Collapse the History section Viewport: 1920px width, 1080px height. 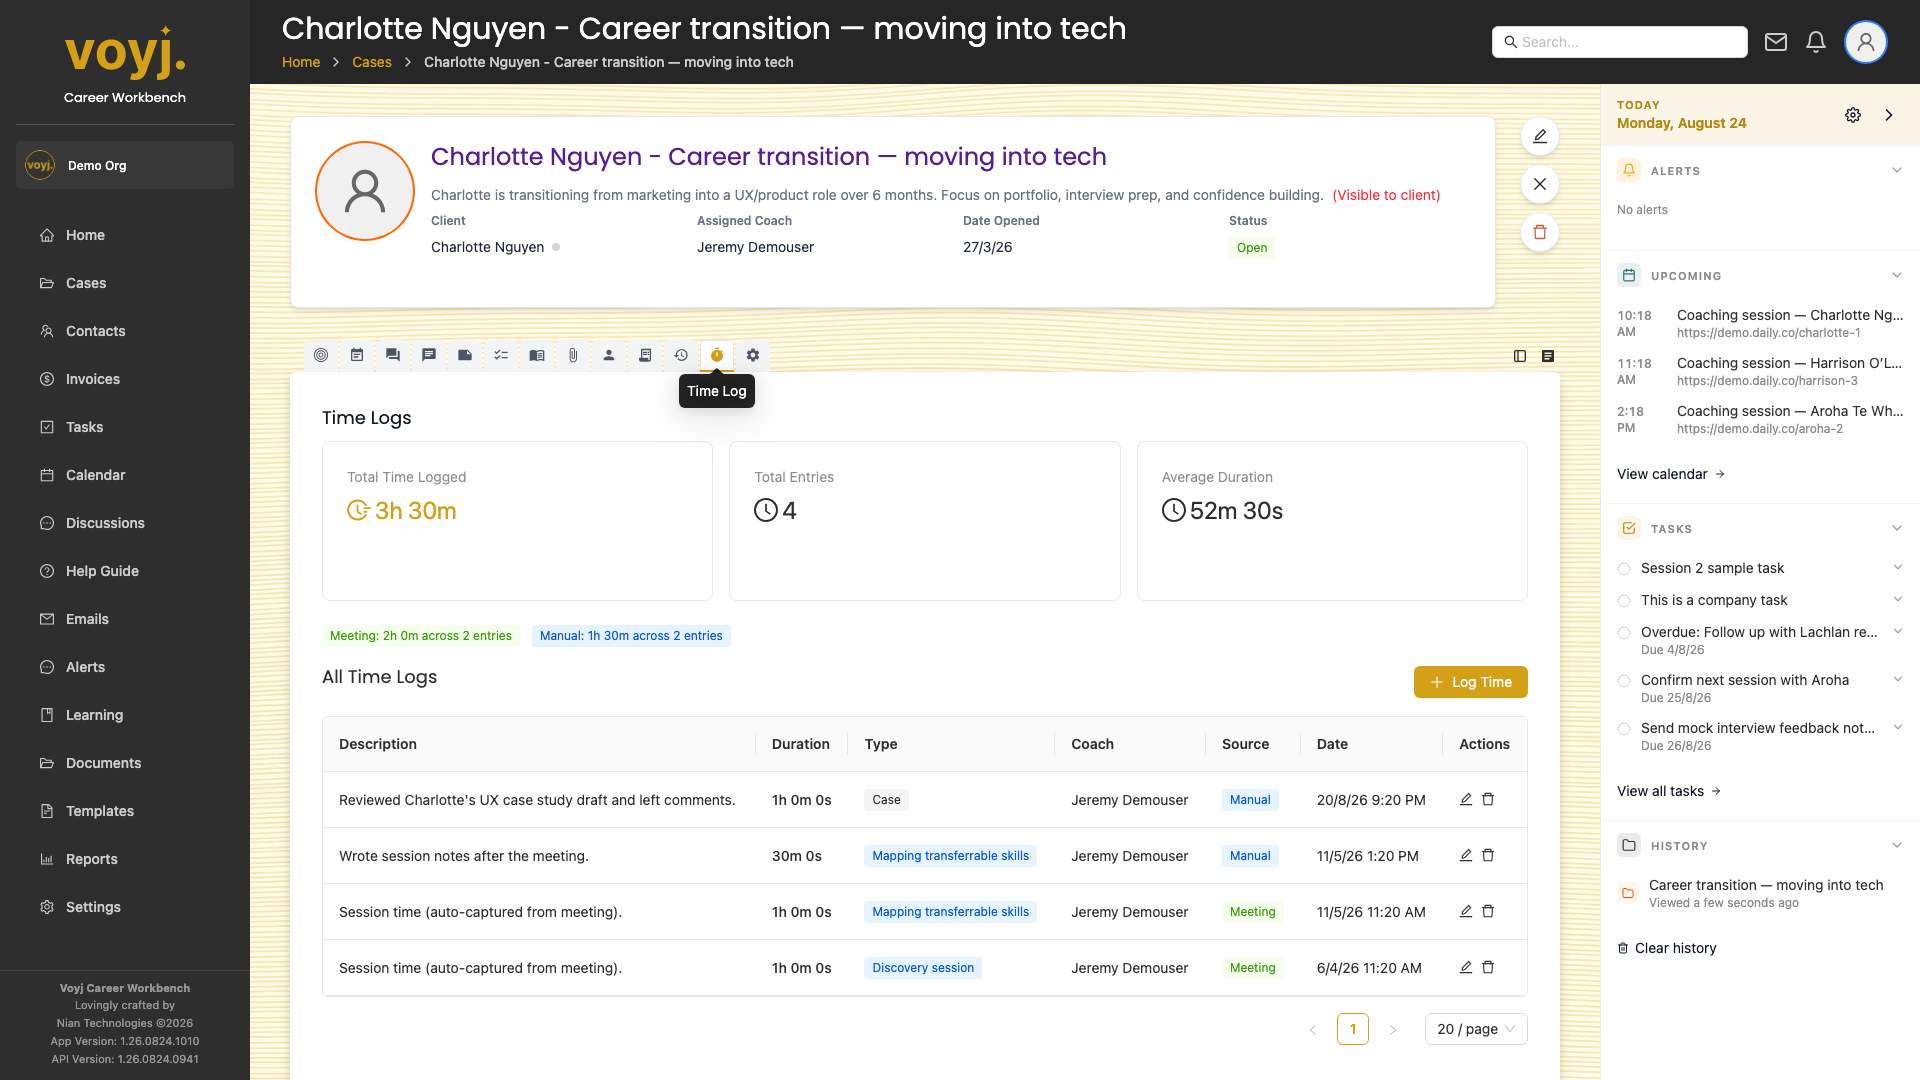1897,845
